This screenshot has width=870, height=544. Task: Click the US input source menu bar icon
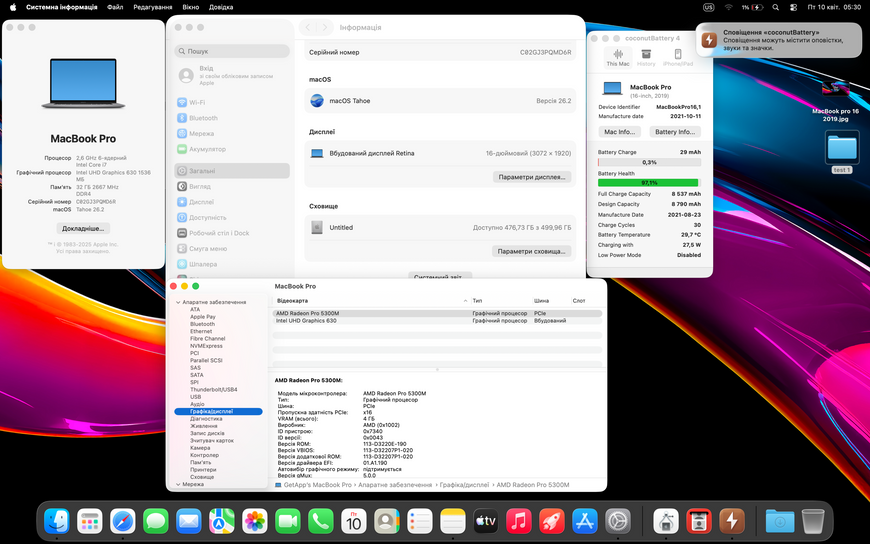point(709,7)
